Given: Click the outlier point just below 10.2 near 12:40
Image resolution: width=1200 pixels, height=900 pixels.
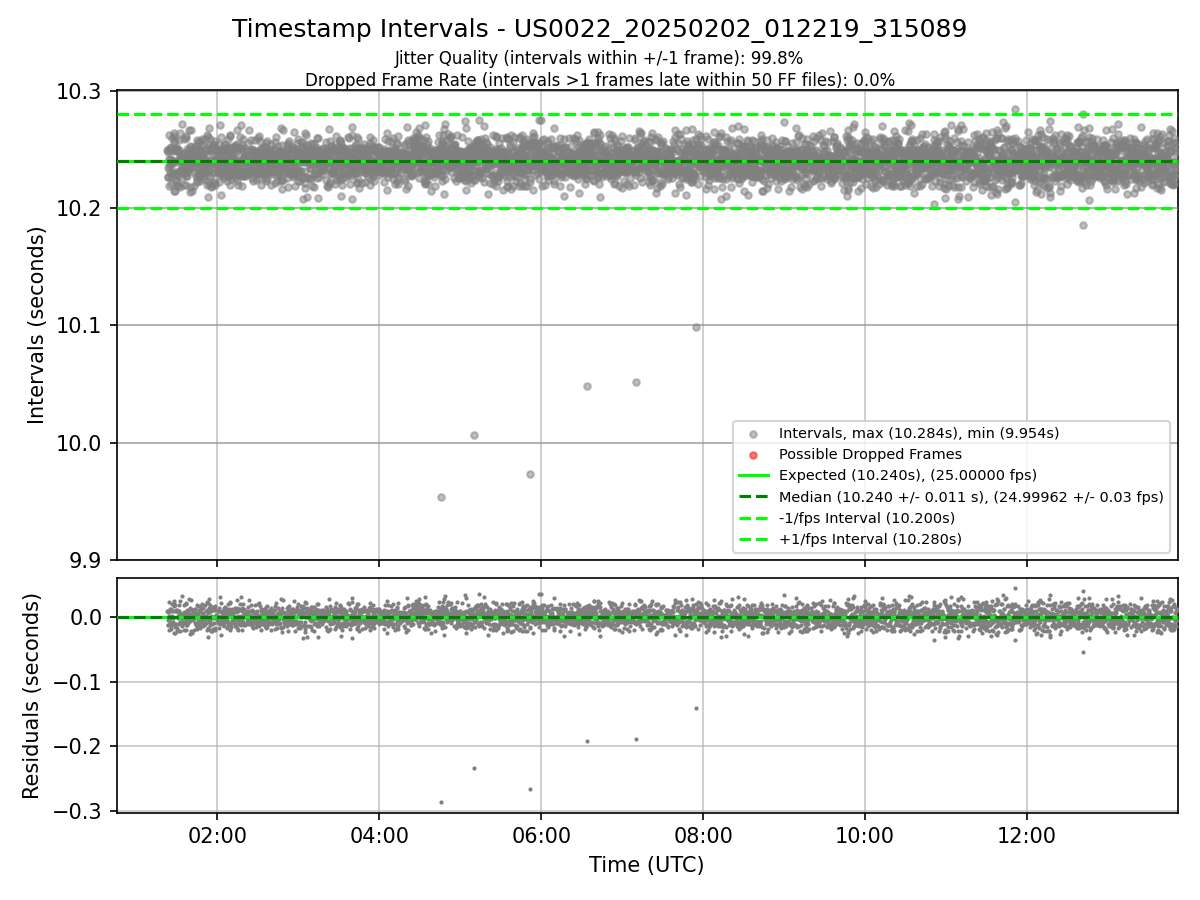Looking at the screenshot, I should pyautogui.click(x=1083, y=225).
